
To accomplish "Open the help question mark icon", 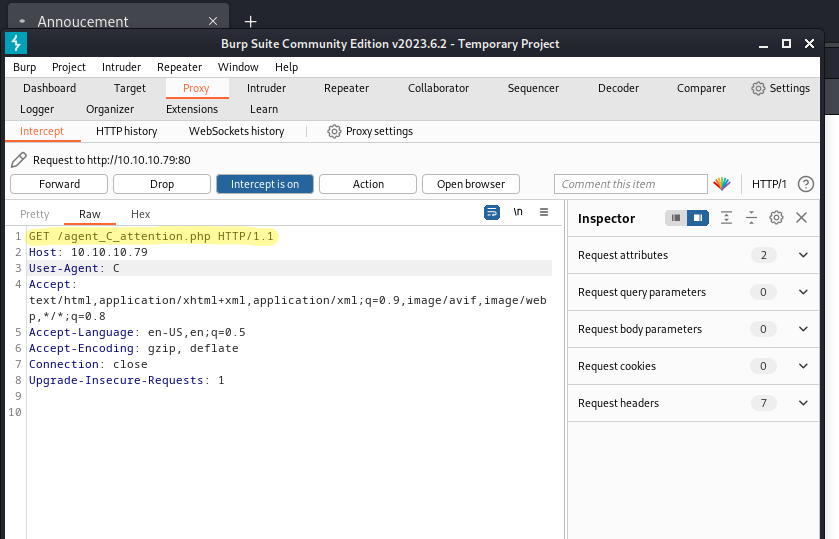I will click(805, 184).
